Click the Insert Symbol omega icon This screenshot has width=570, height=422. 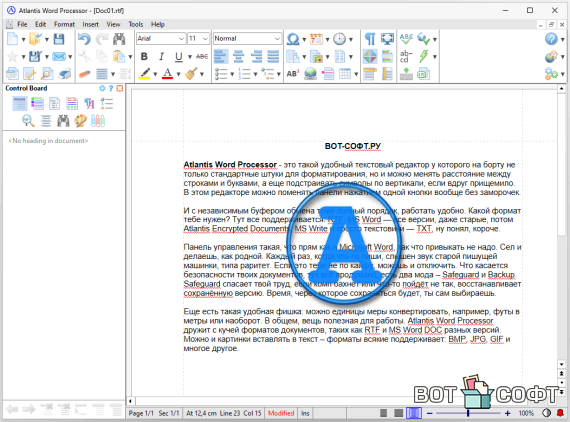(293, 39)
